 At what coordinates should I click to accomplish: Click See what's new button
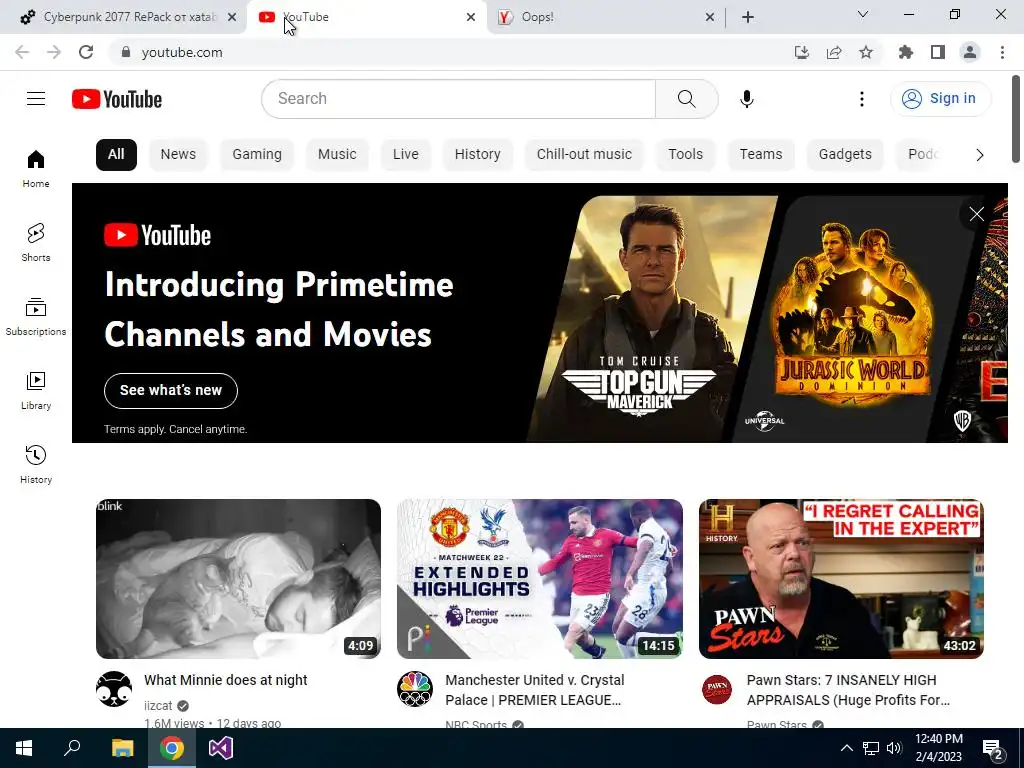click(x=170, y=391)
